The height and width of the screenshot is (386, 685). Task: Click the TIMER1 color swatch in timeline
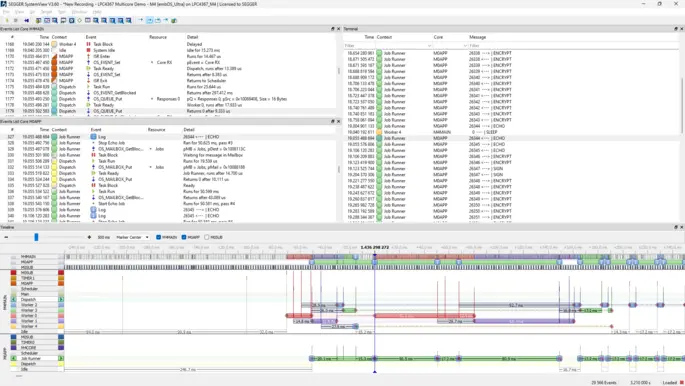point(14,278)
